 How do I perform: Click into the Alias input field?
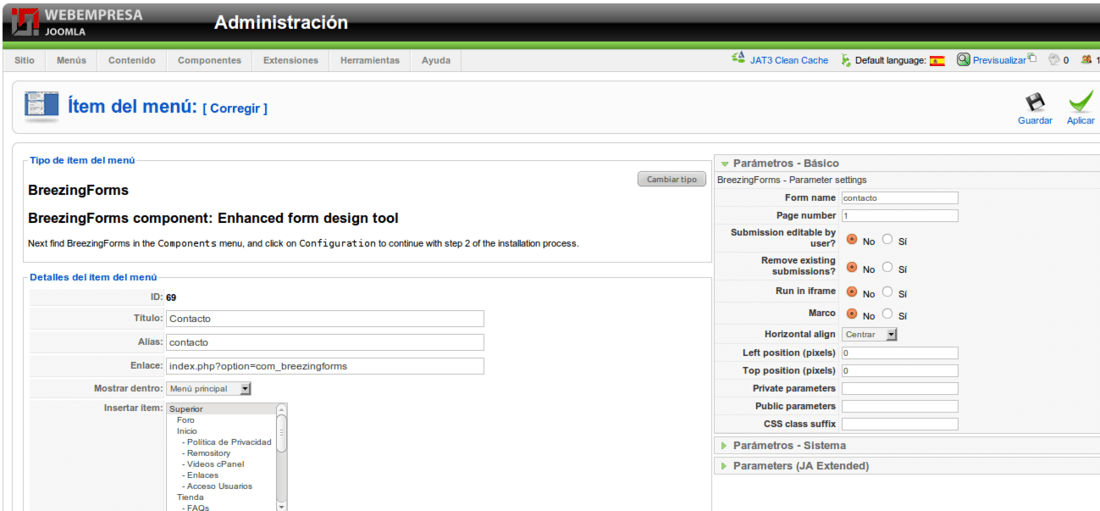point(325,343)
